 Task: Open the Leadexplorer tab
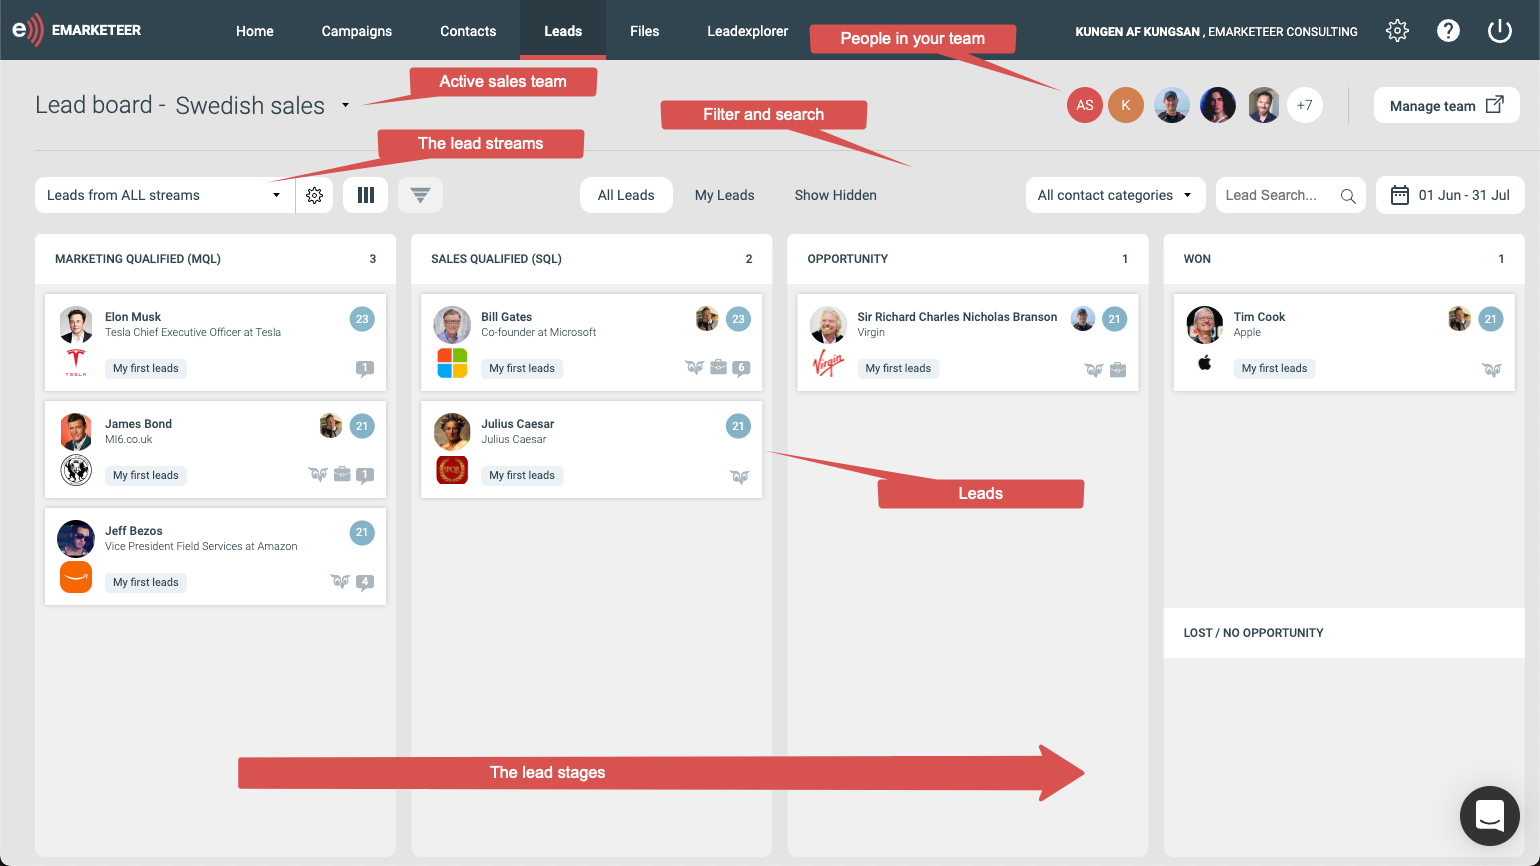tap(748, 31)
